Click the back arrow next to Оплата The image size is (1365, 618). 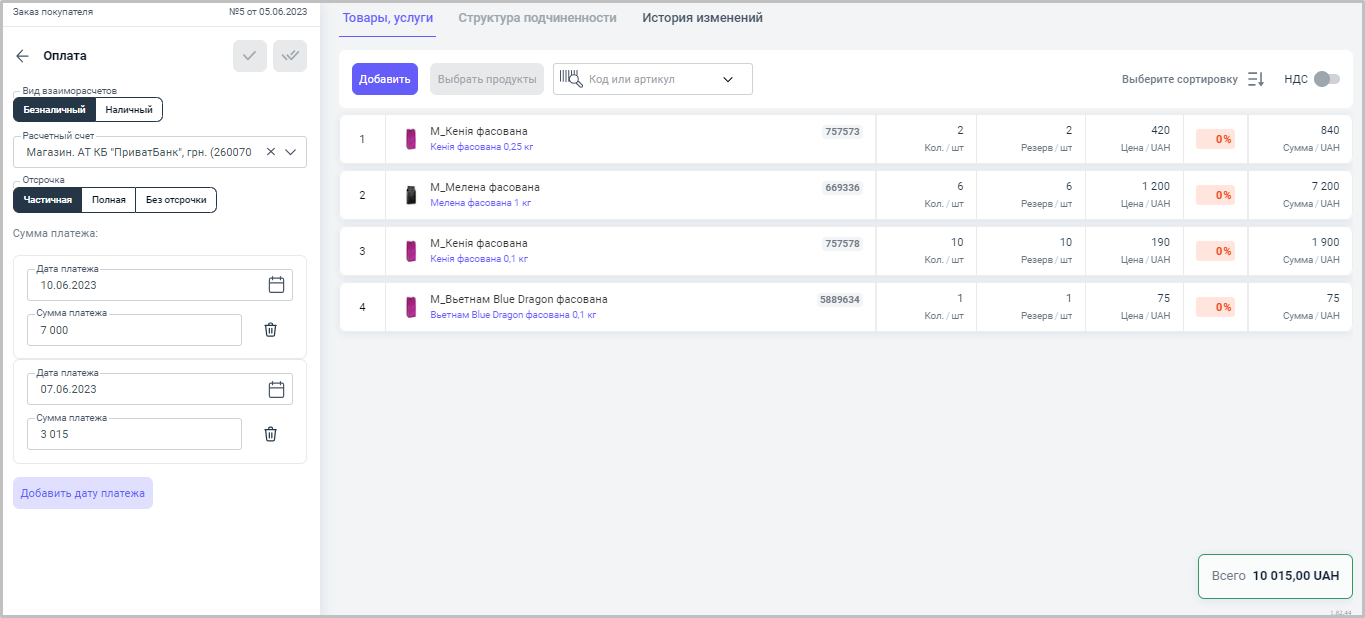point(23,56)
